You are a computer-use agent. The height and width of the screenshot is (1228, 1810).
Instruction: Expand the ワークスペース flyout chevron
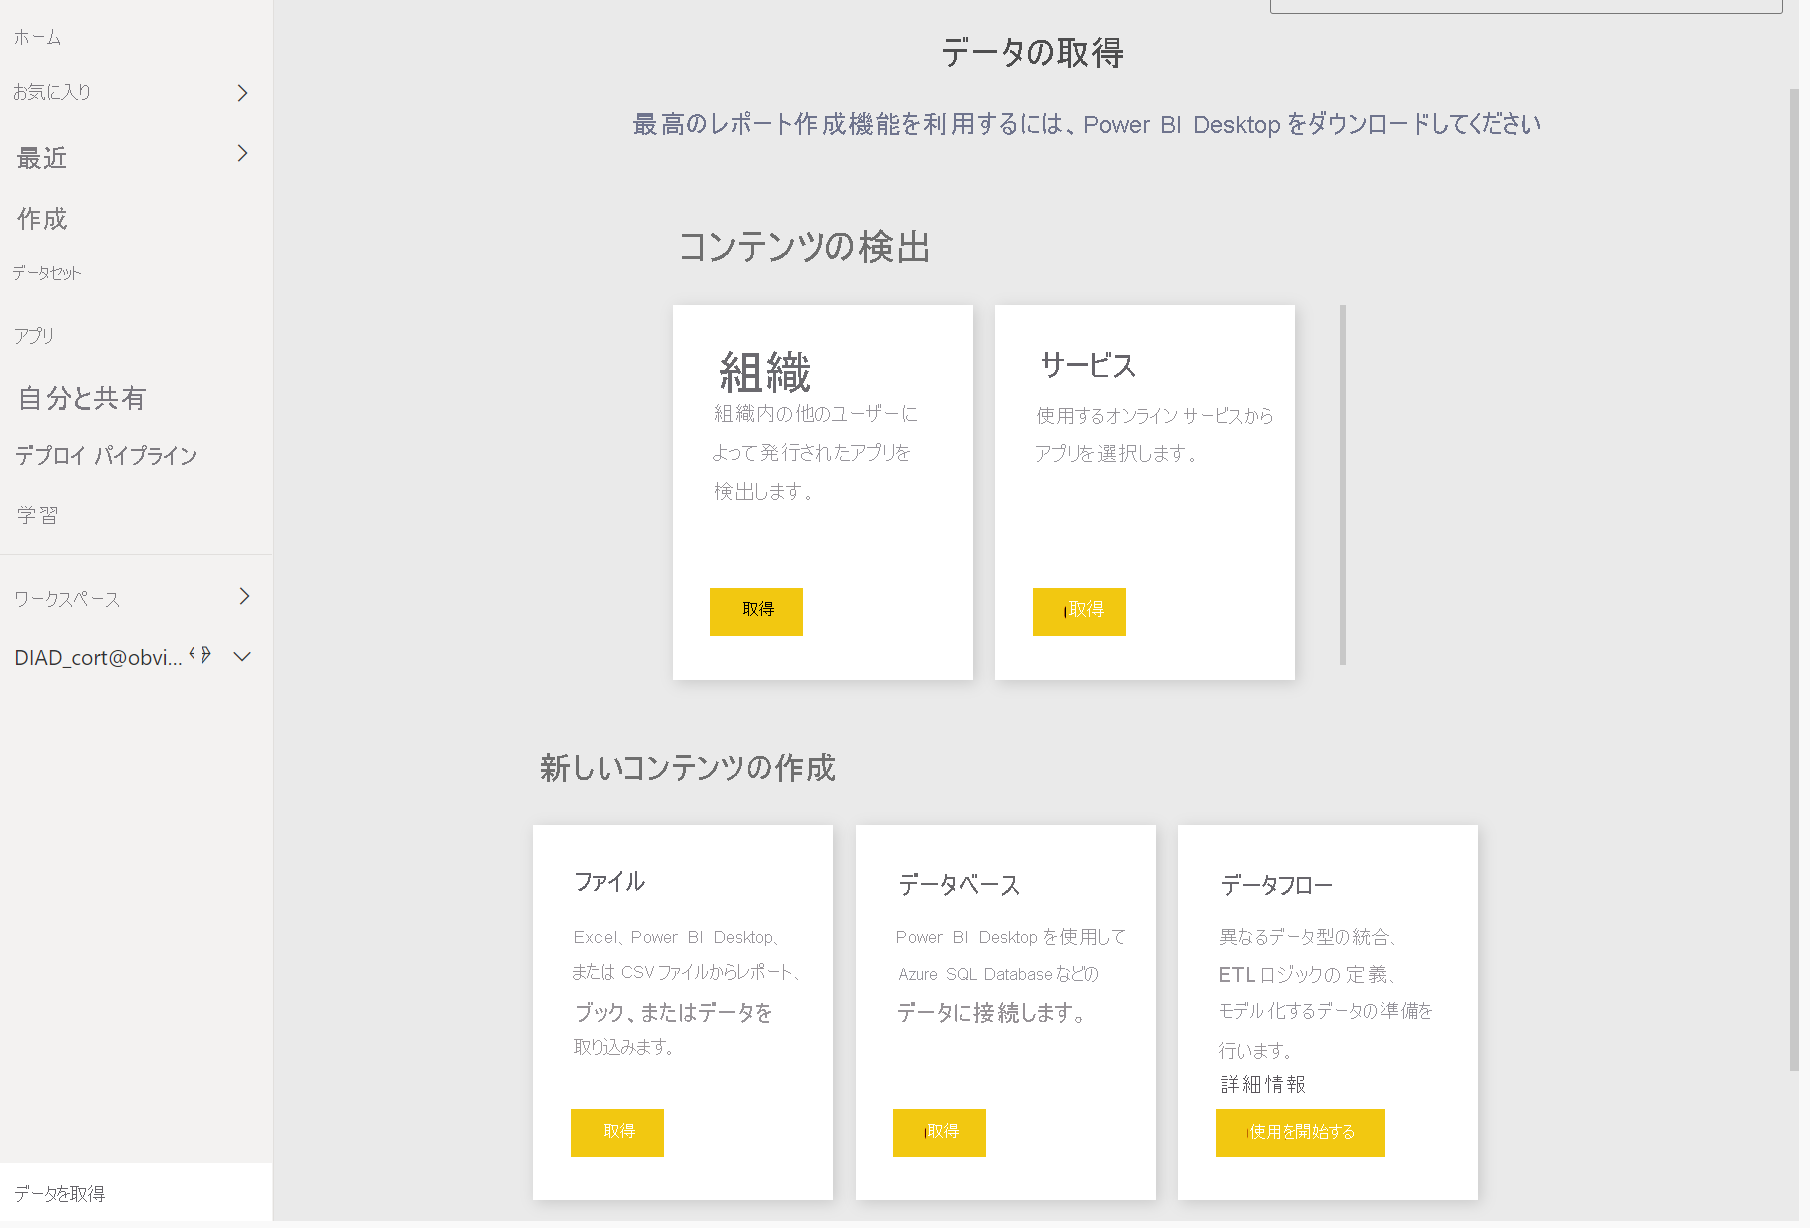244,596
